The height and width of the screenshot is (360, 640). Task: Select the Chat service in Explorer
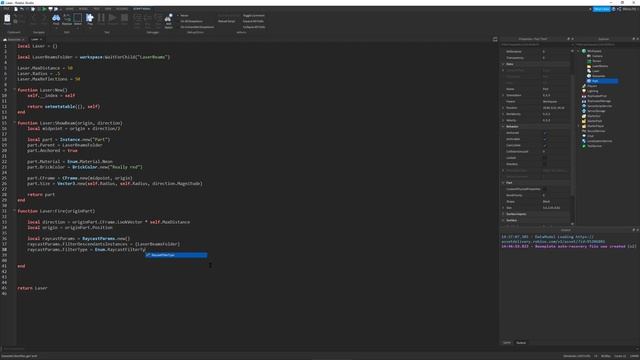(591, 136)
